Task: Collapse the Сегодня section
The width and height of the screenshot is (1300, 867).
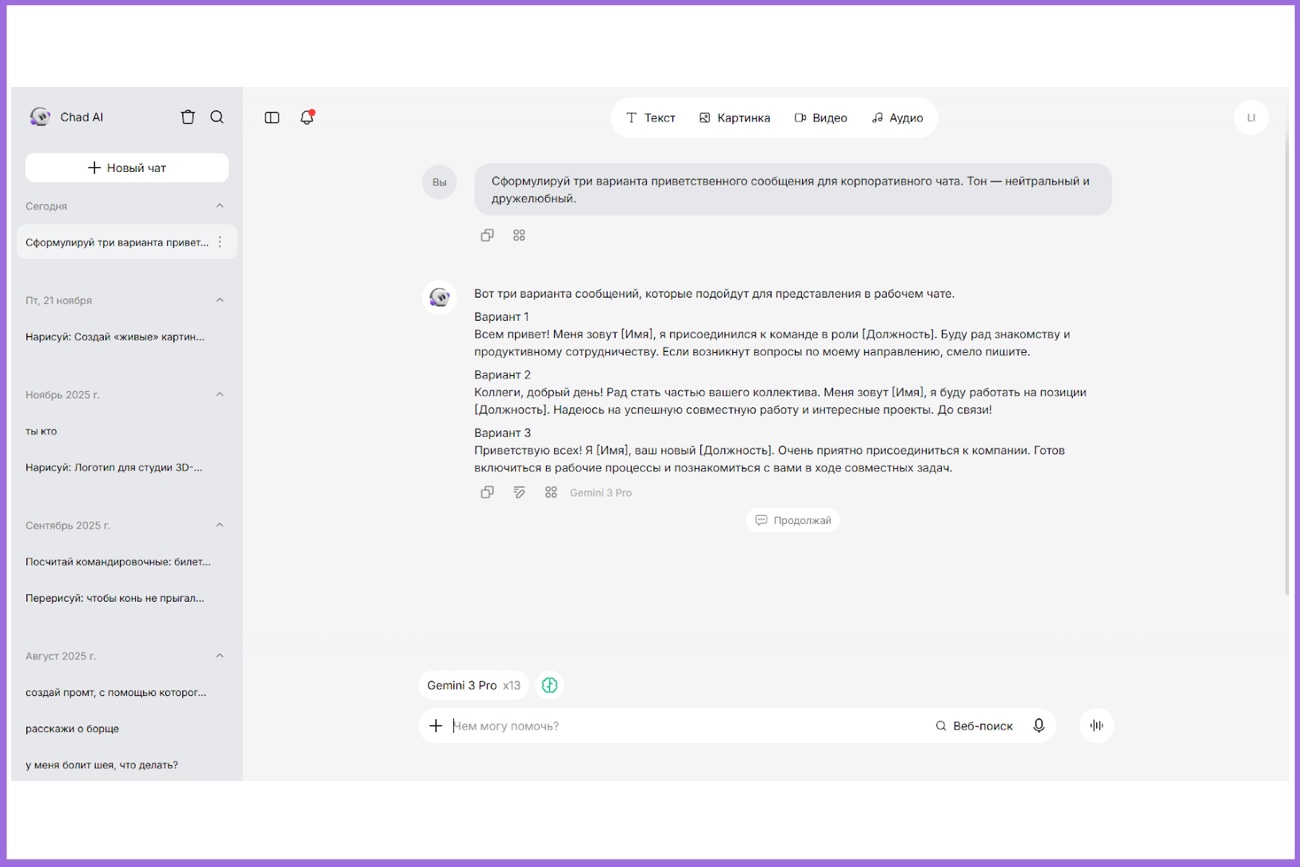Action: click(x=220, y=206)
